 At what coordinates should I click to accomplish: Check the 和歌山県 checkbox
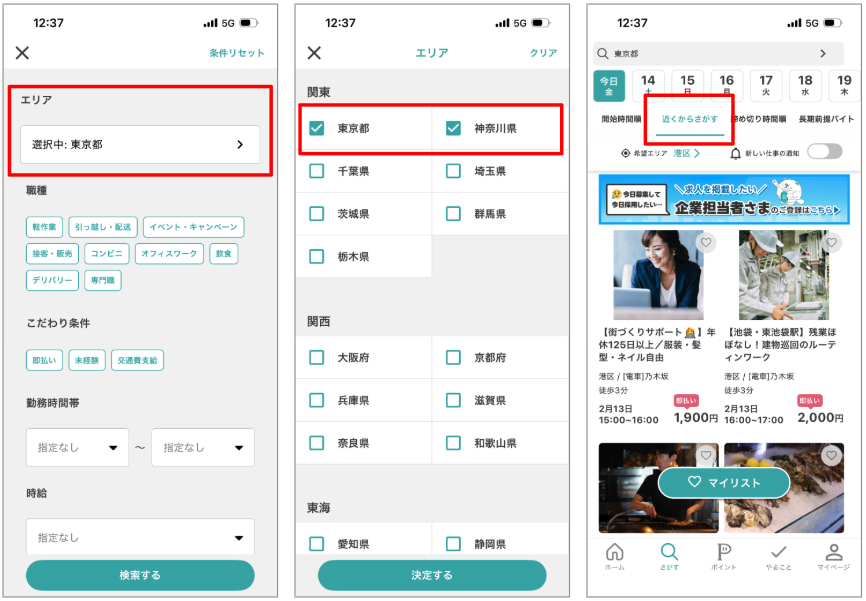point(453,443)
